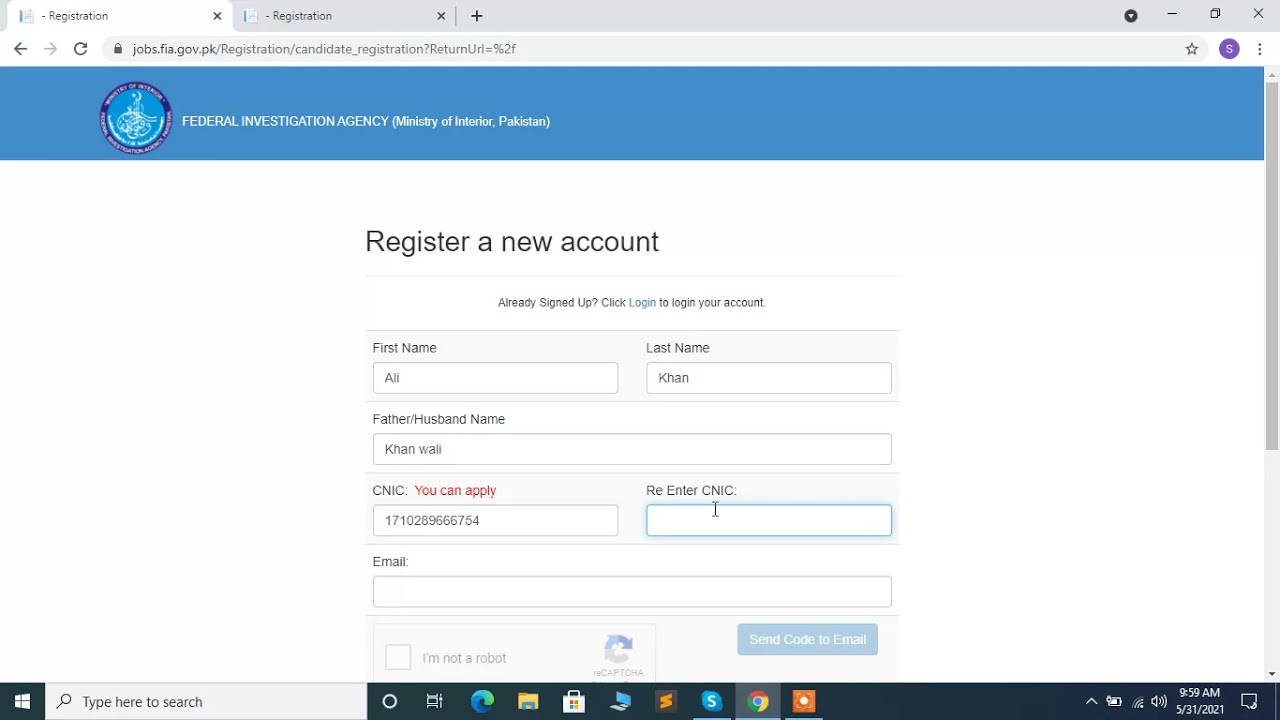Check the I'm not a robot box

(398, 657)
